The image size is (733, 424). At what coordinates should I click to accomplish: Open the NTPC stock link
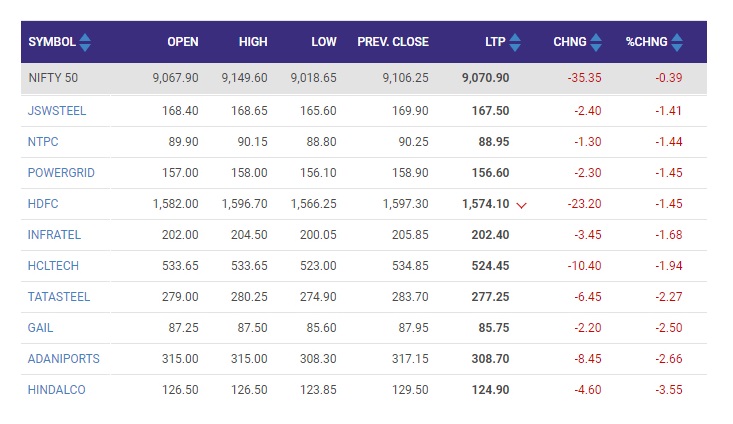click(x=43, y=142)
